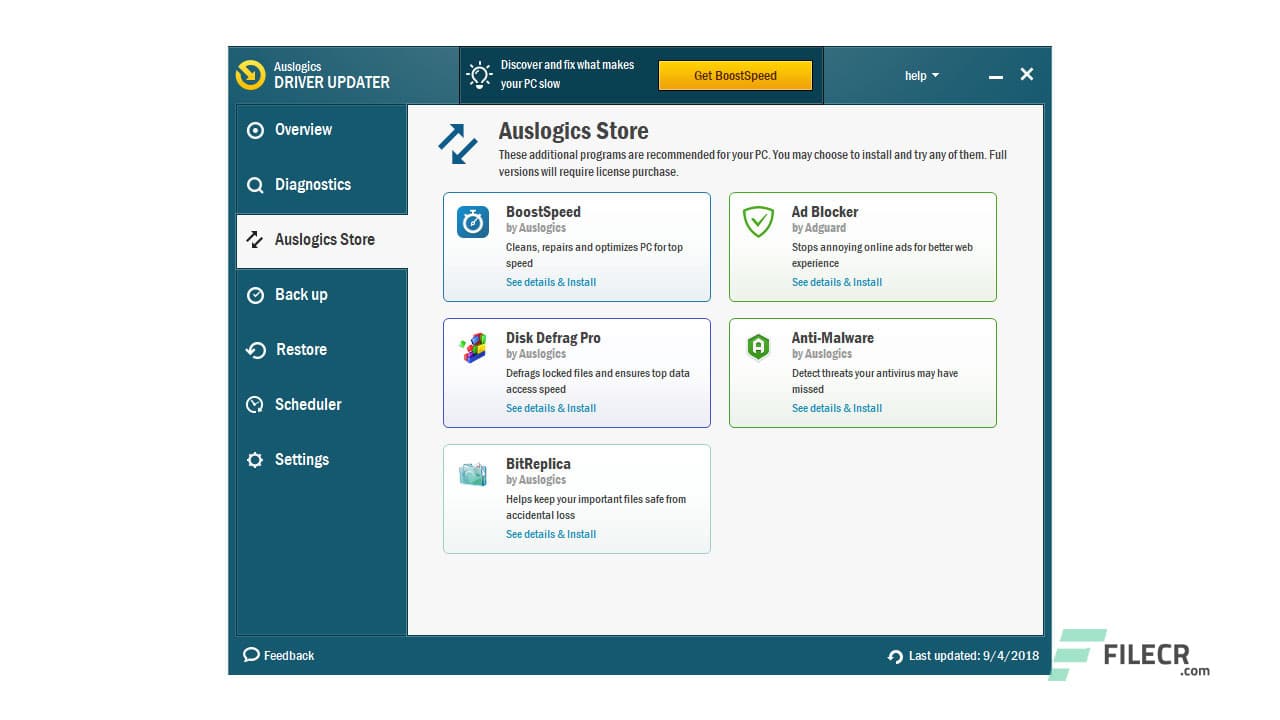Switch to the Auslogics Store section
Screen dimensions: 1280x720
coord(322,239)
